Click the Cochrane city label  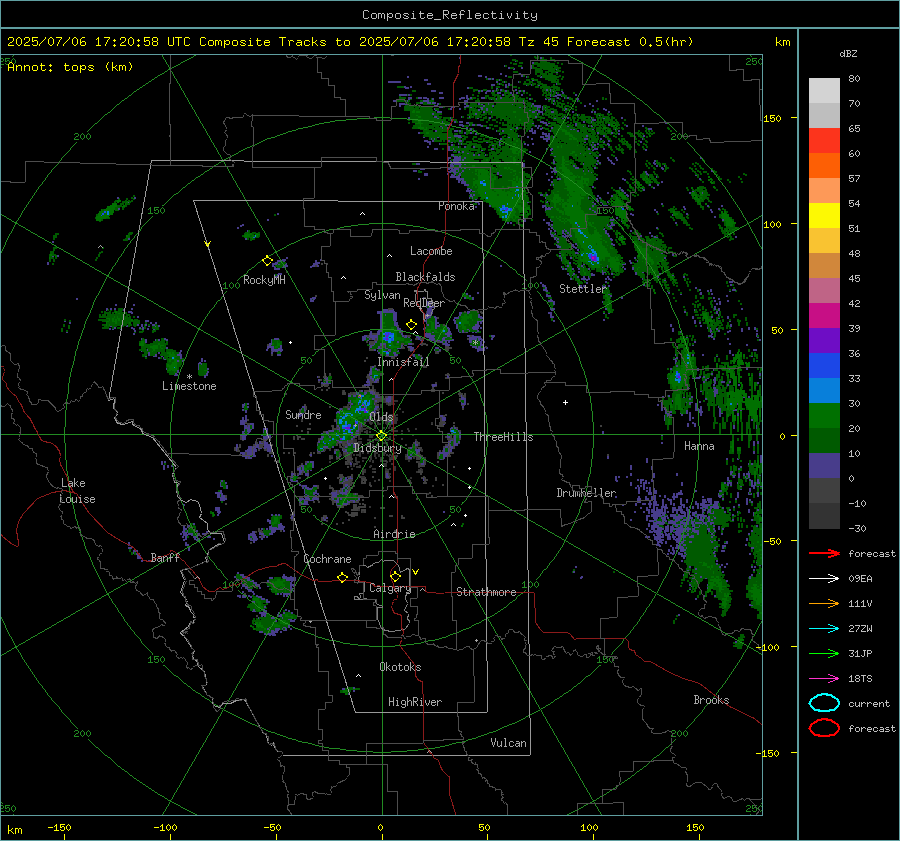[x=327, y=559]
